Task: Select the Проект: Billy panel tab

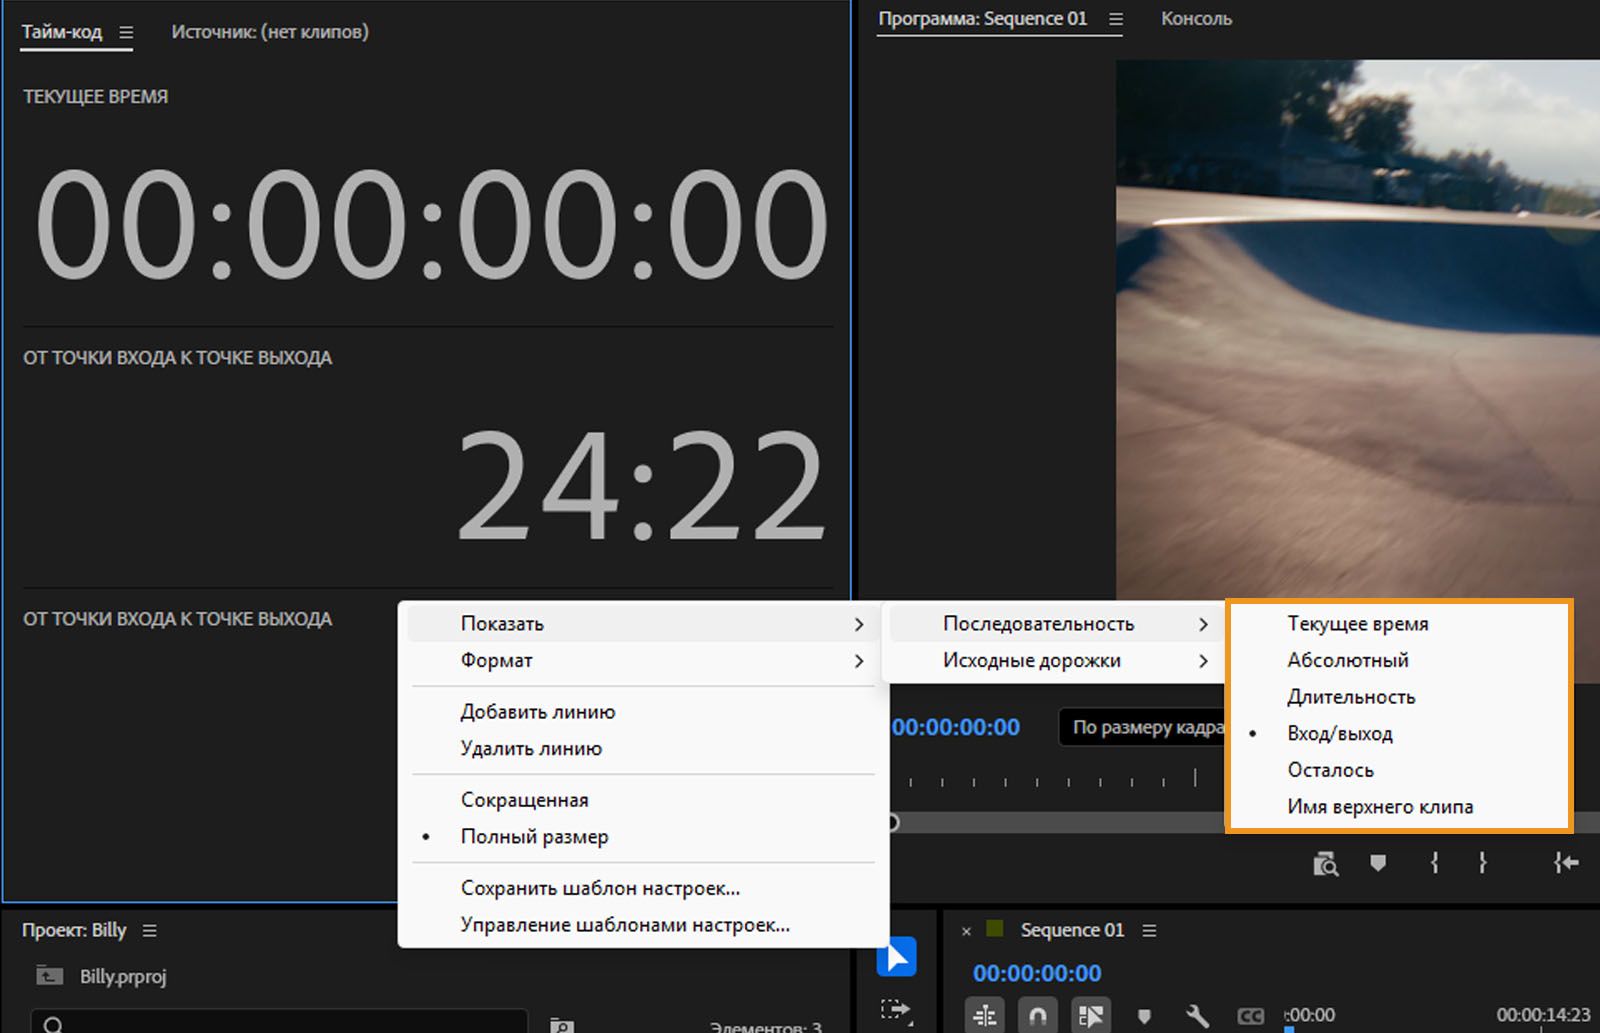Action: [x=74, y=930]
